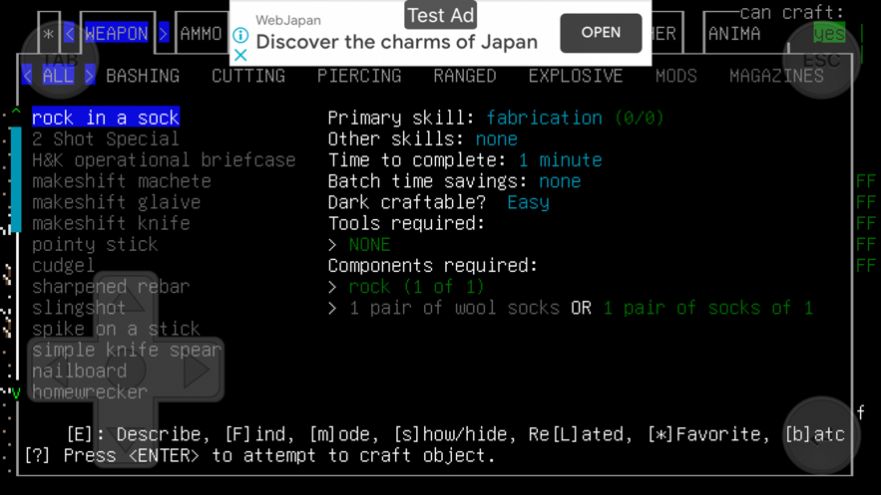Next subcategory arrow right of ALL

point(89,75)
